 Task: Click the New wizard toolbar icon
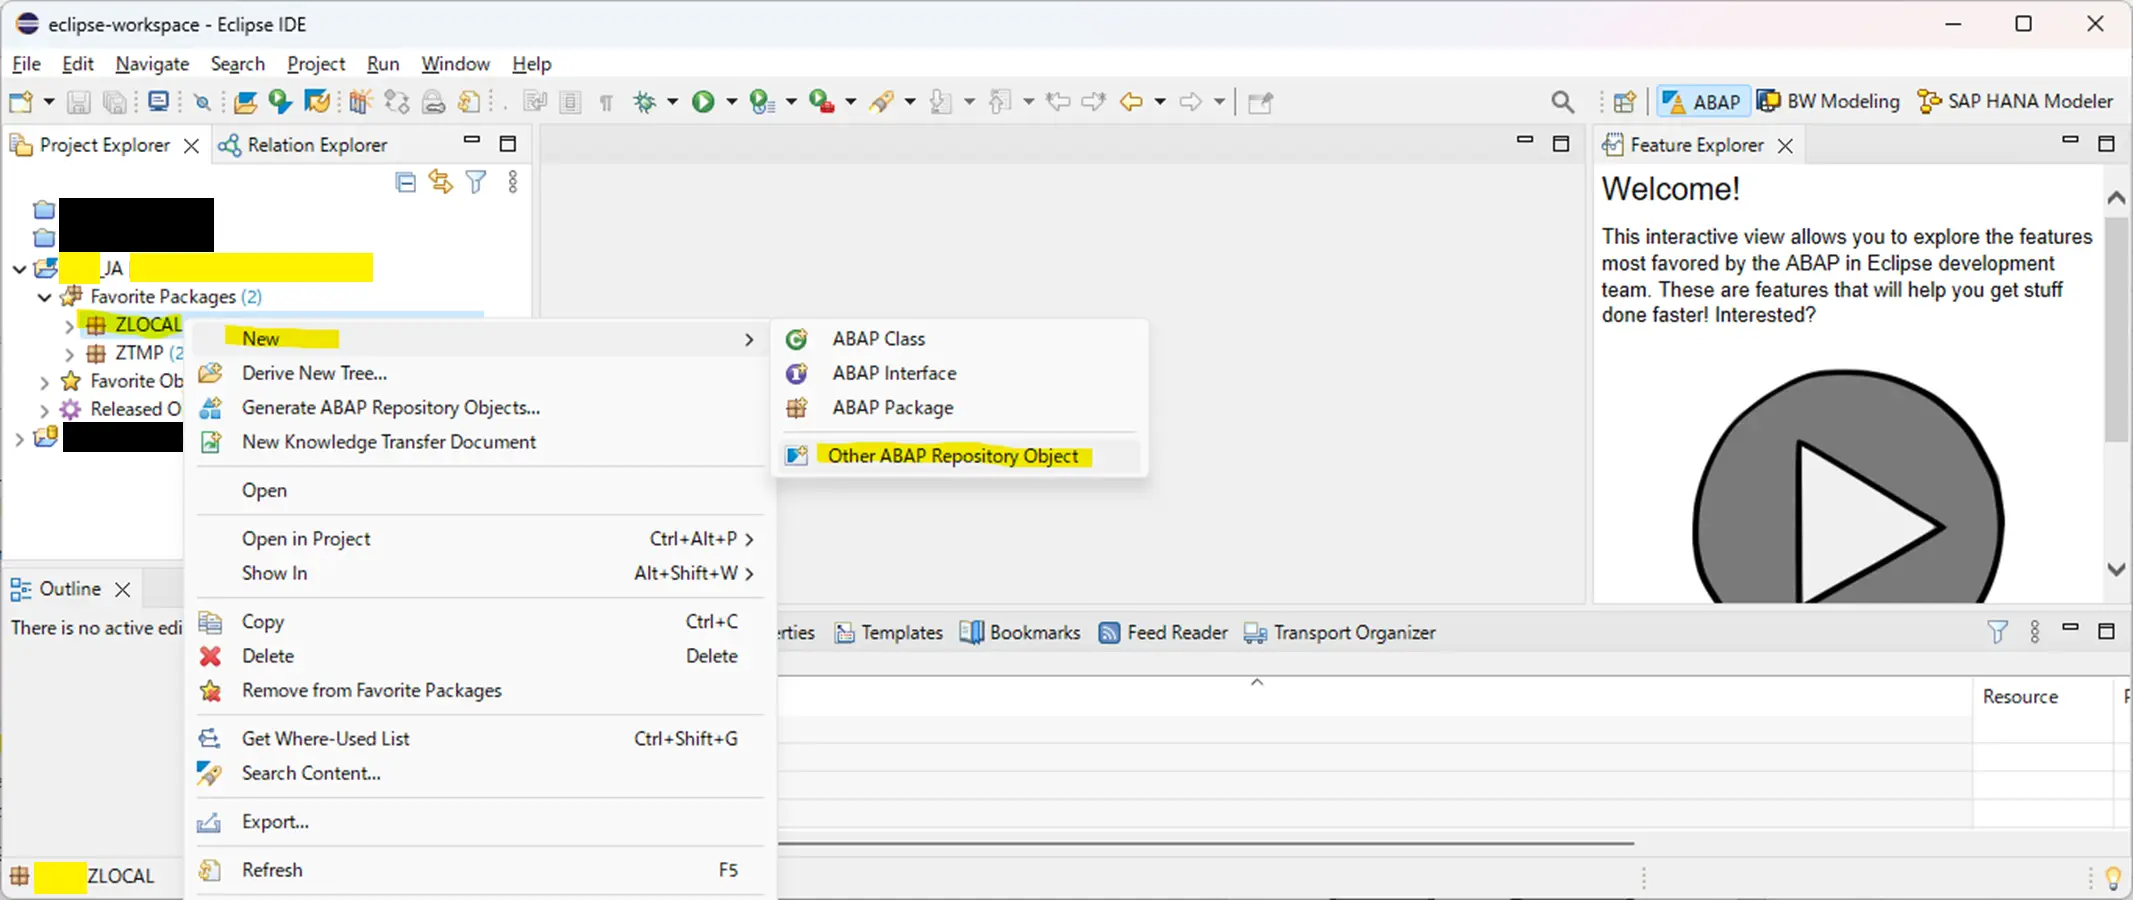20,102
